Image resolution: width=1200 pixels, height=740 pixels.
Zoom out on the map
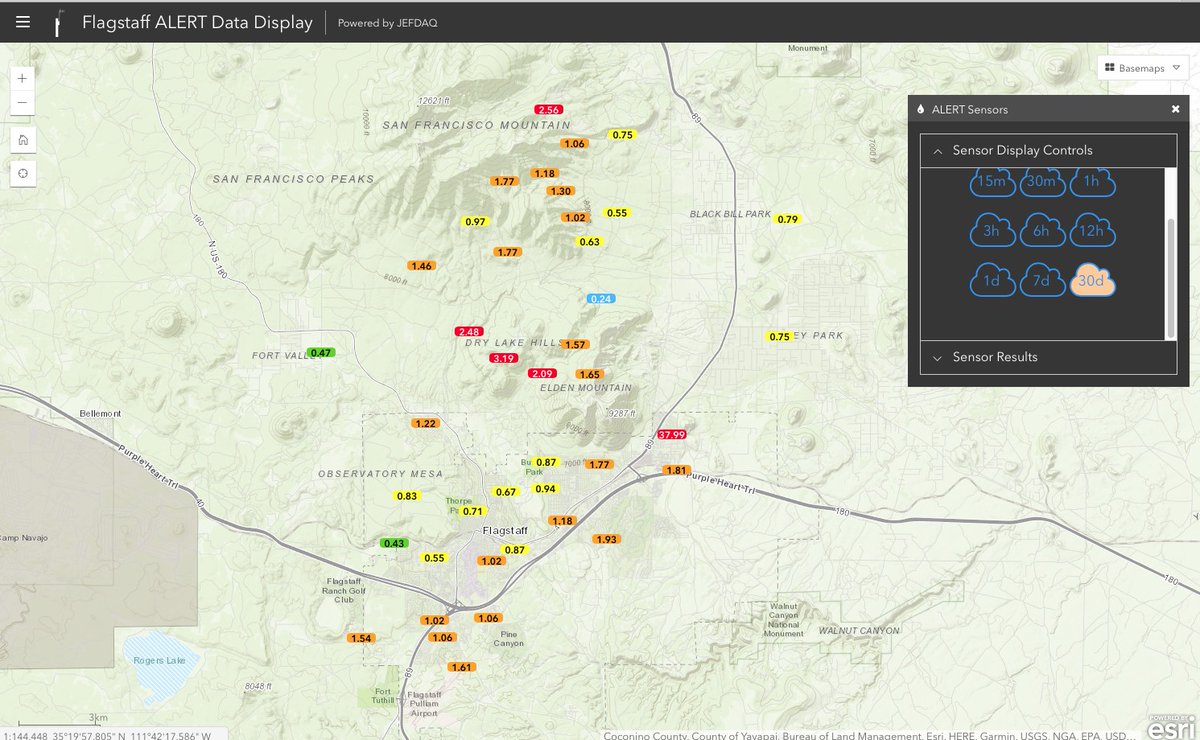point(22,102)
